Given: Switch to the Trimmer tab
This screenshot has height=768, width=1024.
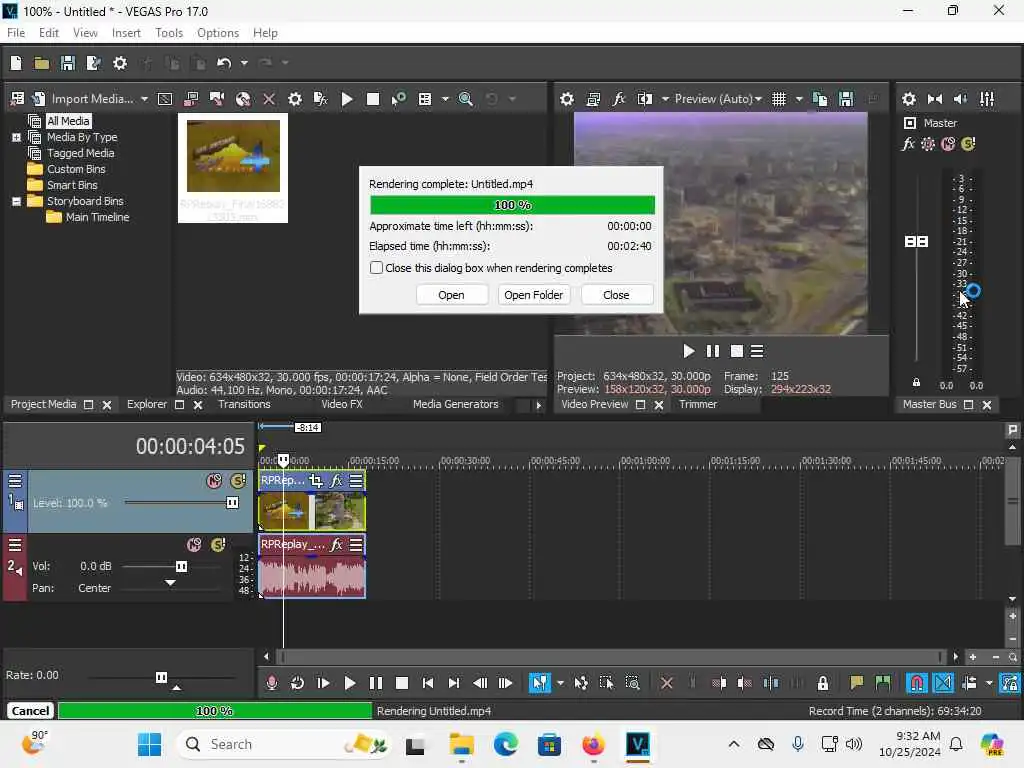Looking at the screenshot, I should pyautogui.click(x=698, y=404).
